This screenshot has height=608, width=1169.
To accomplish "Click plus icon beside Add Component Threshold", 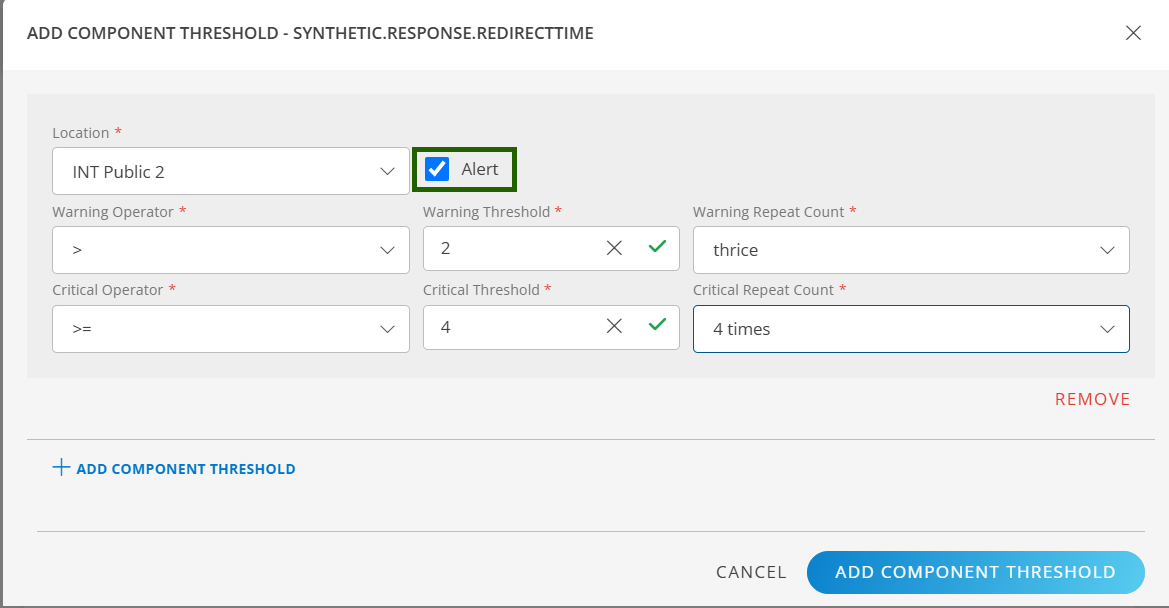I will pos(61,468).
